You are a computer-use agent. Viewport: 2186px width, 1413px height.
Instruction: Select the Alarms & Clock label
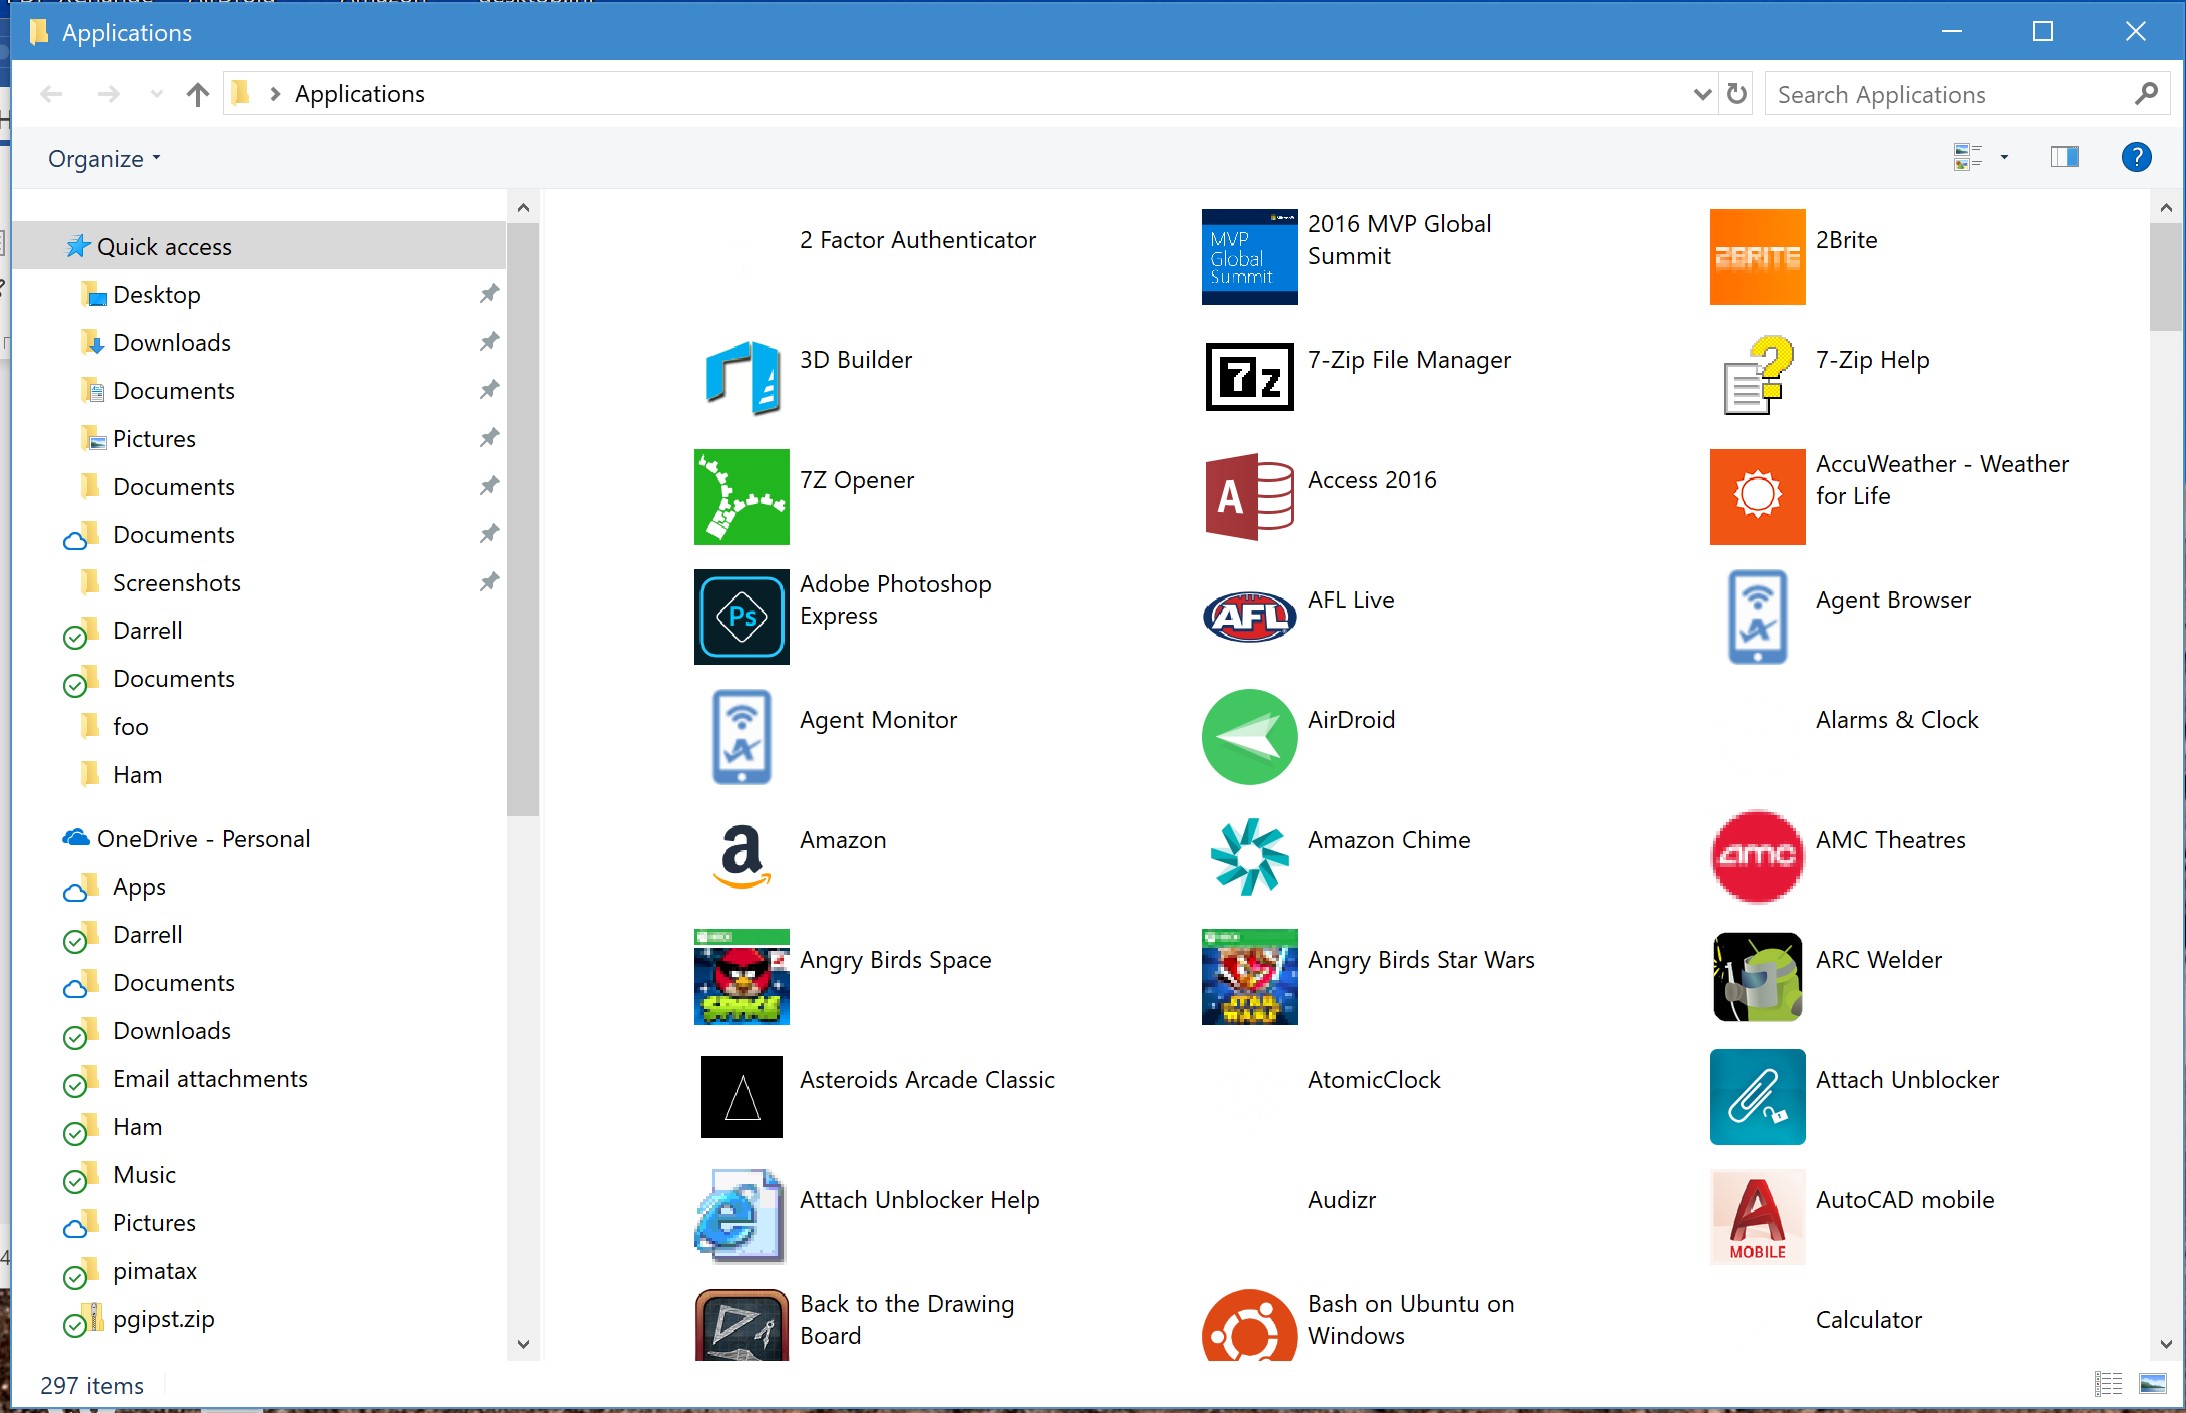click(x=1897, y=720)
